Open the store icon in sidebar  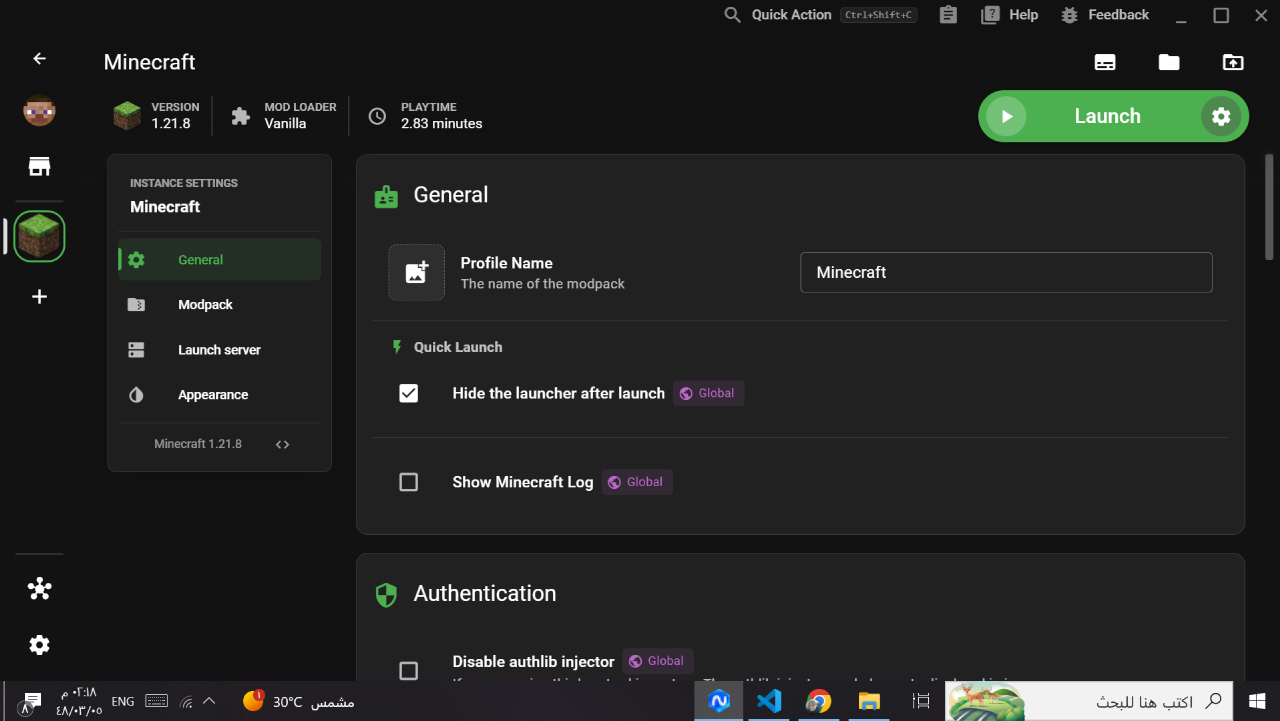39,167
